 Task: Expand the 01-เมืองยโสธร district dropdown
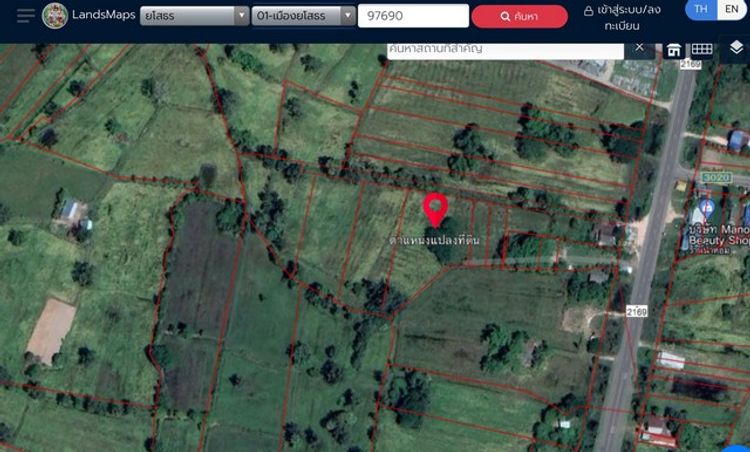point(303,16)
